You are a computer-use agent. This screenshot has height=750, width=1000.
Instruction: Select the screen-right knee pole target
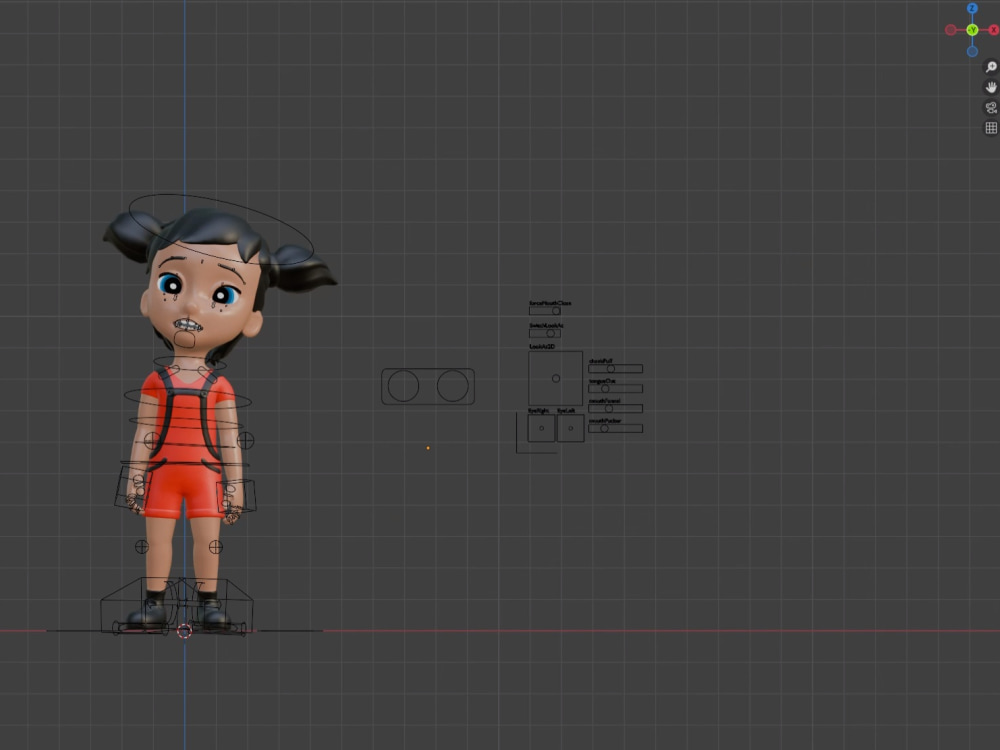pyautogui.click(x=216, y=547)
